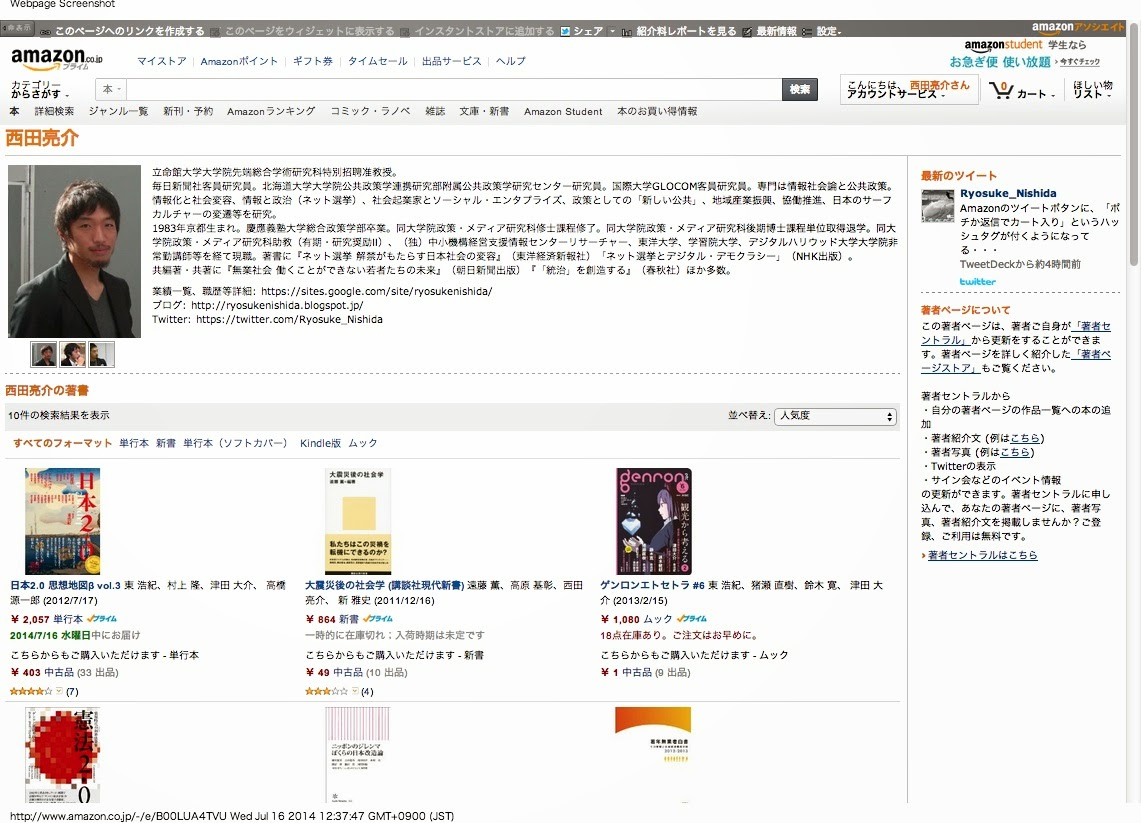This screenshot has height=823, width=1141.
Task: Select Amazonポイント in top navigation
Action: coord(239,61)
